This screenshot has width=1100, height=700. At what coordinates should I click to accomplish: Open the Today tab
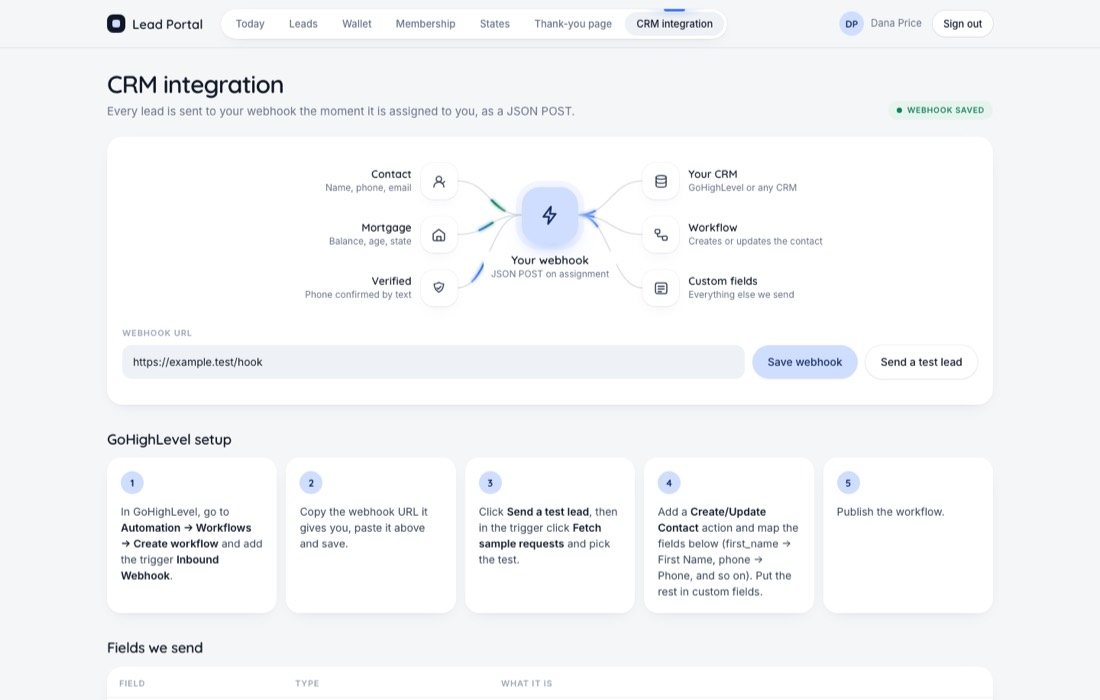pyautogui.click(x=250, y=24)
